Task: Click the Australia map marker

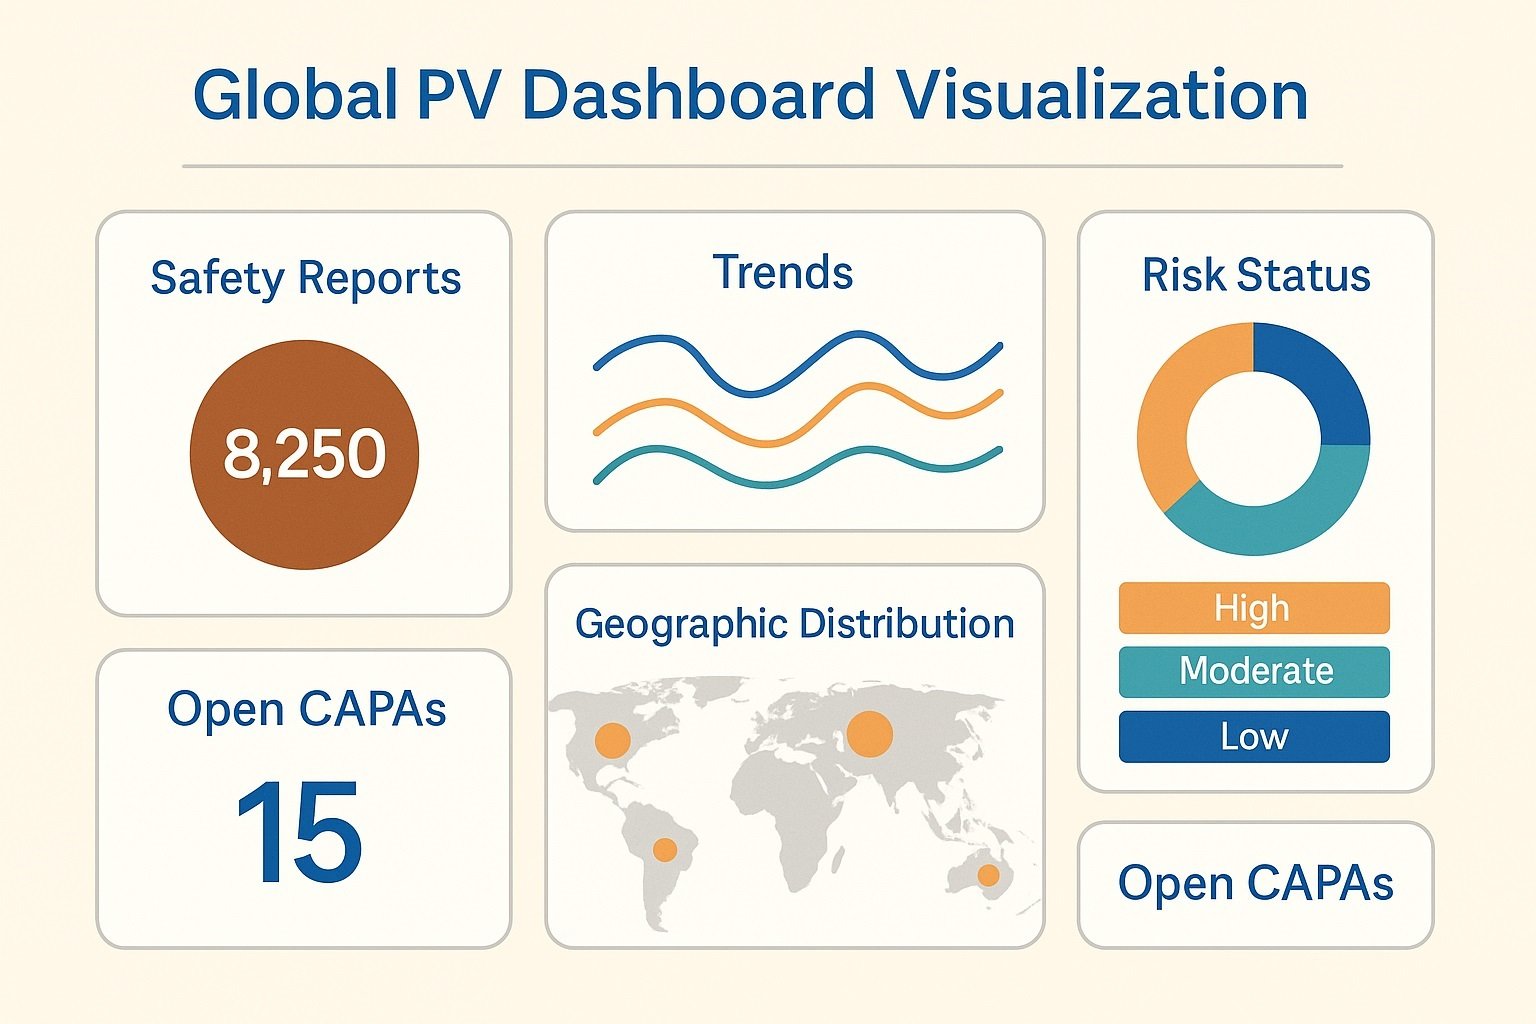Action: [988, 875]
